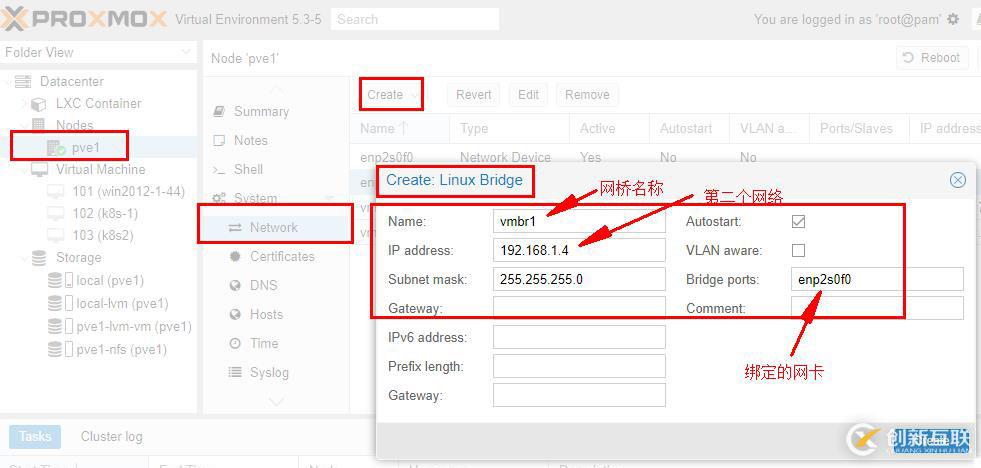981x468 pixels.
Task: Enable the VLAN aware checkbox
Action: tap(798, 250)
